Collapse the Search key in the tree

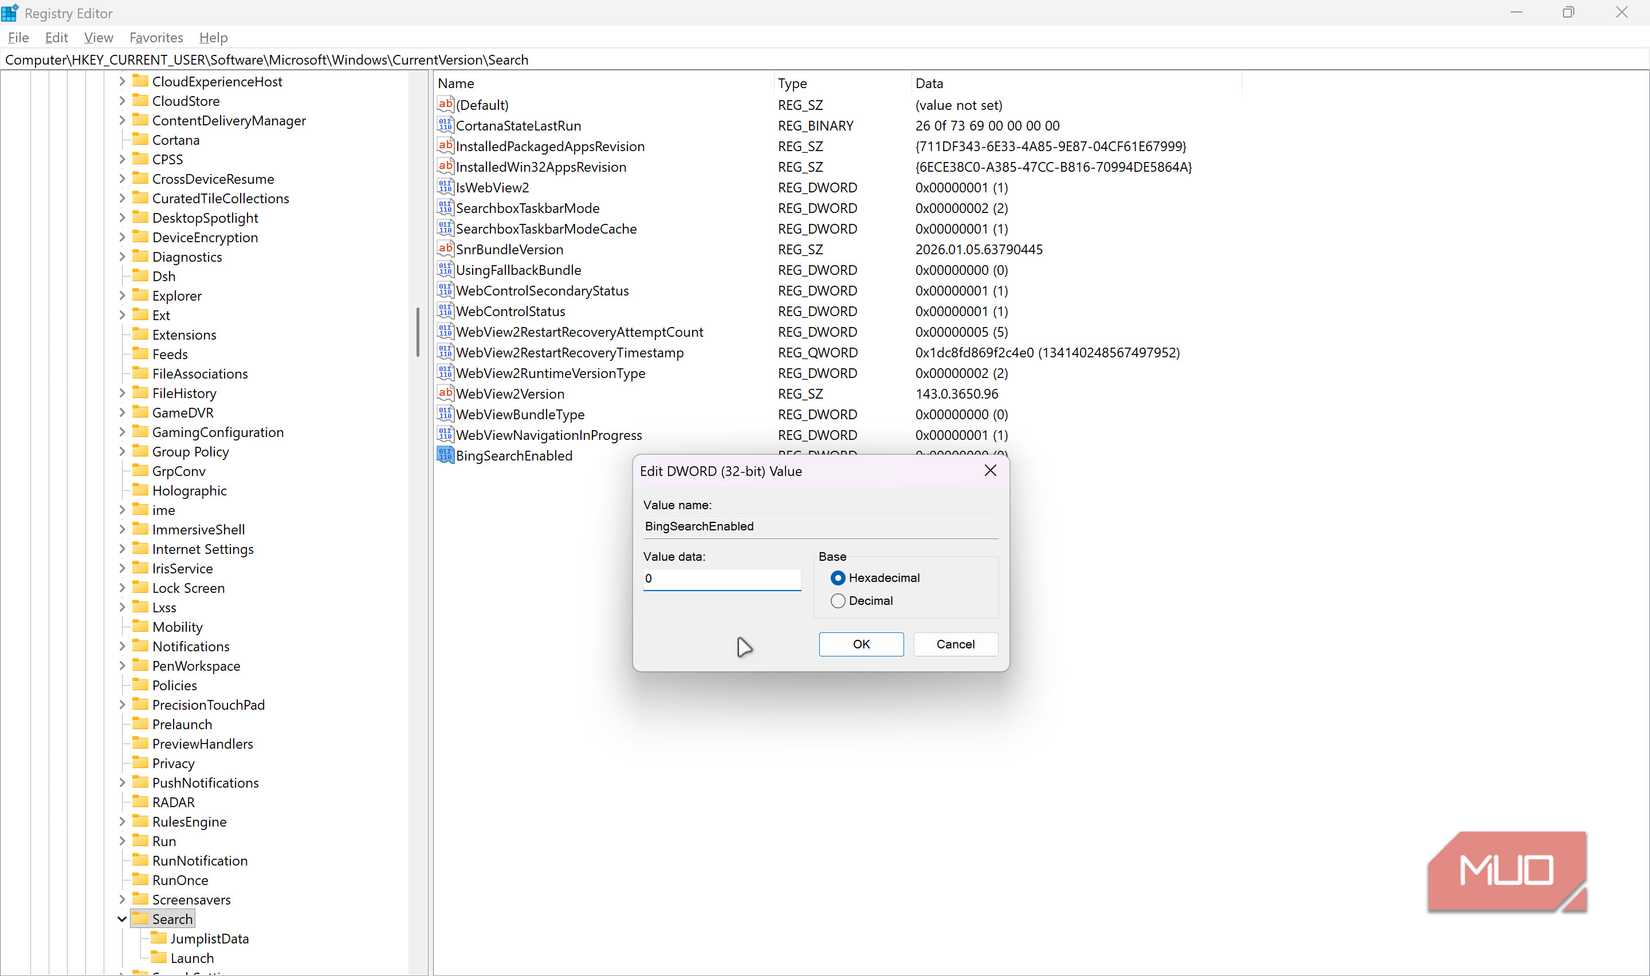pos(122,919)
